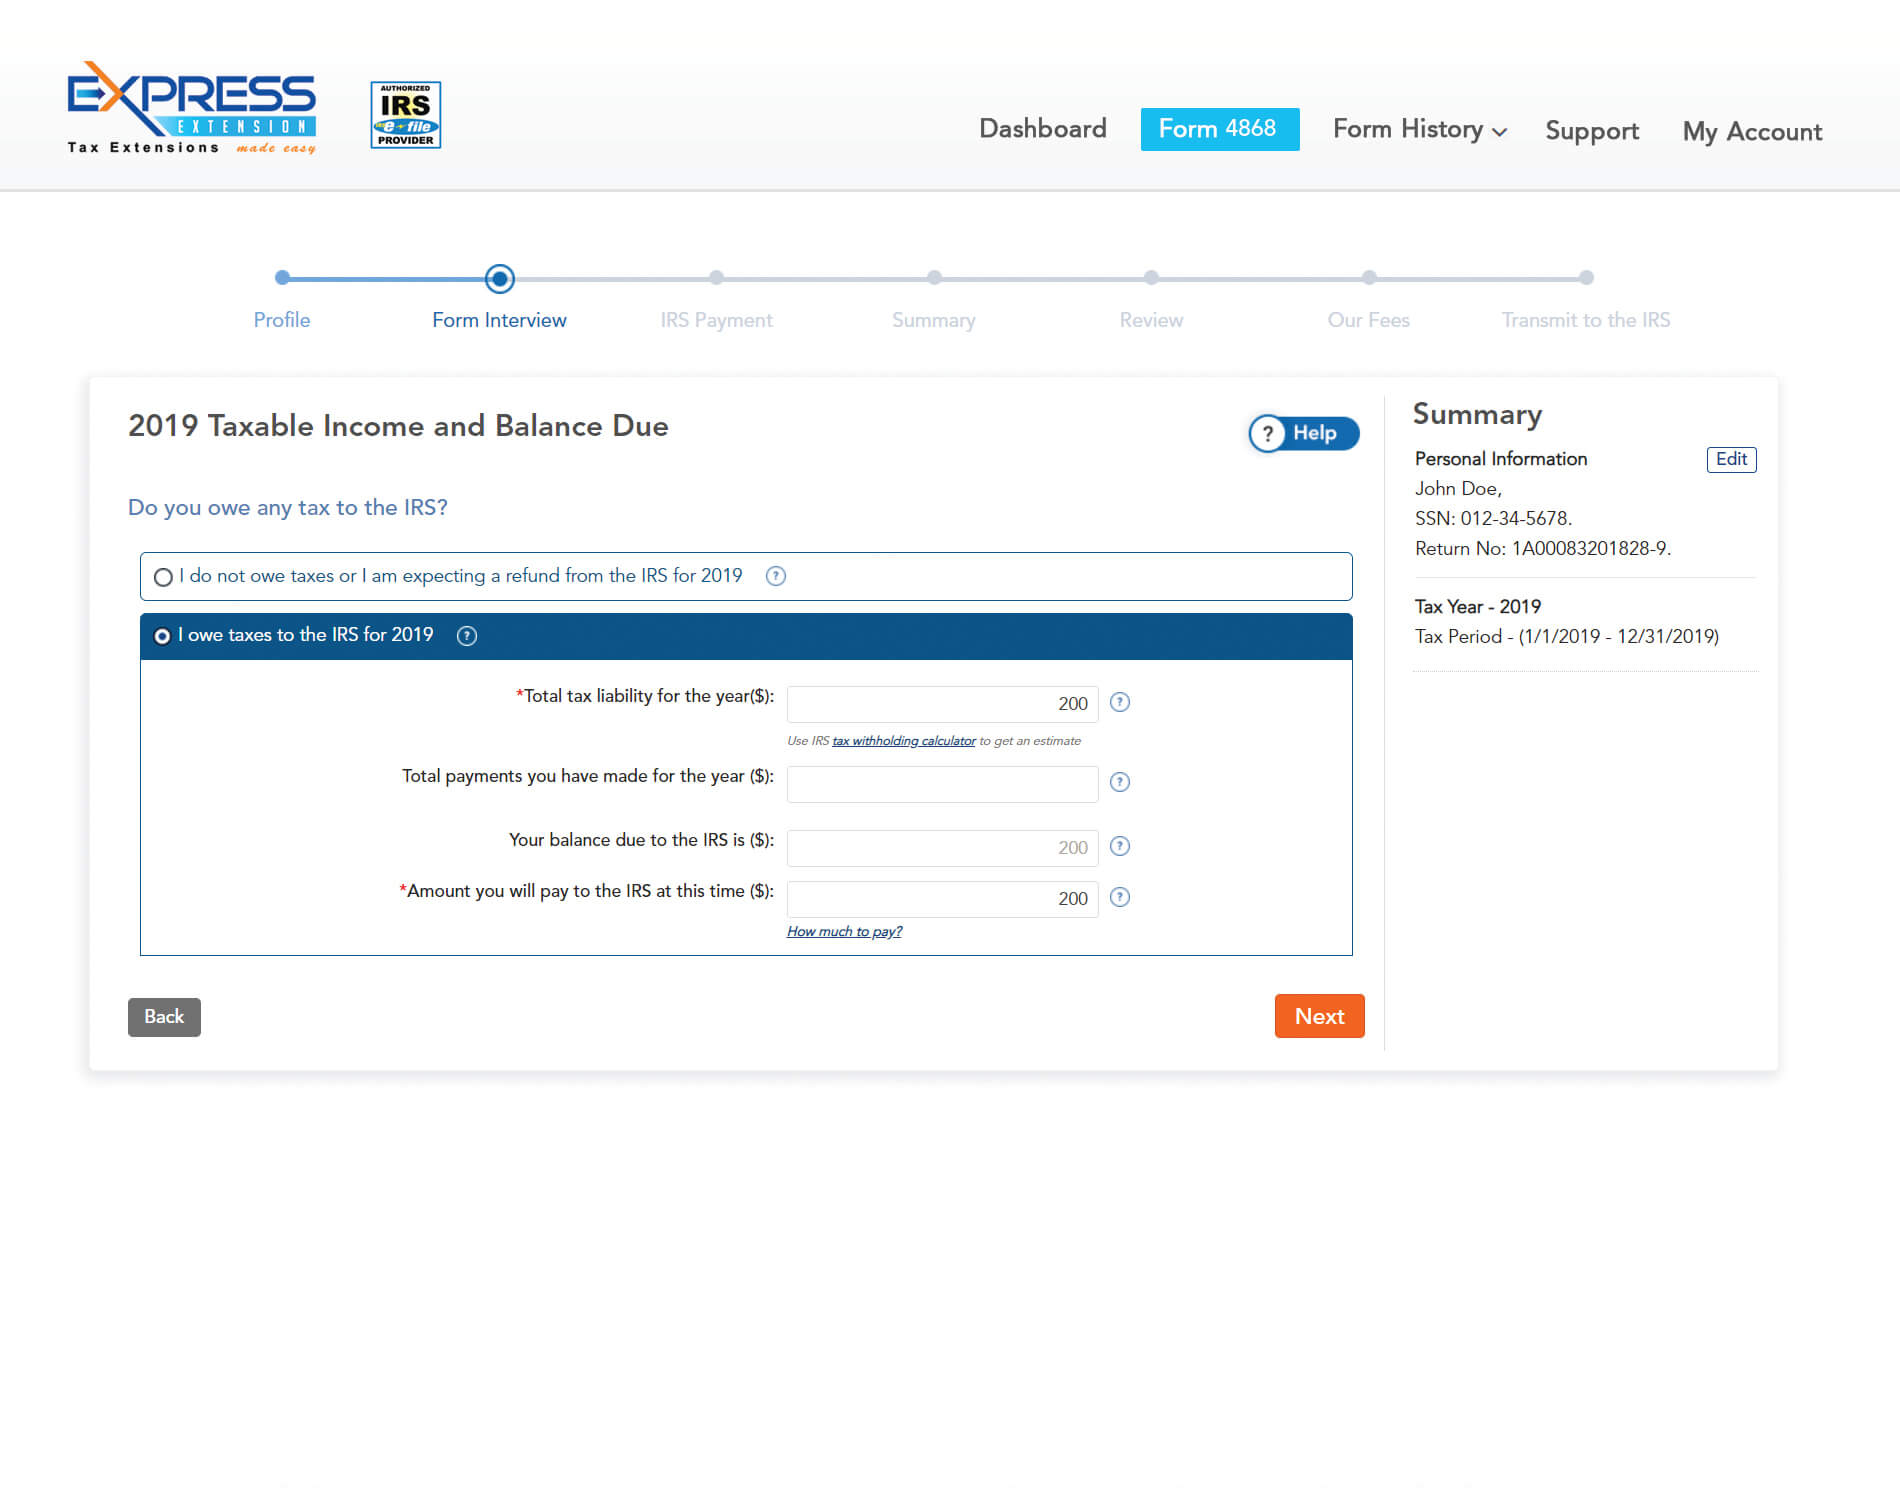The image size is (1900, 1497).
Task: Select 'I owe taxes to the IRS' radio
Action: click(x=162, y=636)
